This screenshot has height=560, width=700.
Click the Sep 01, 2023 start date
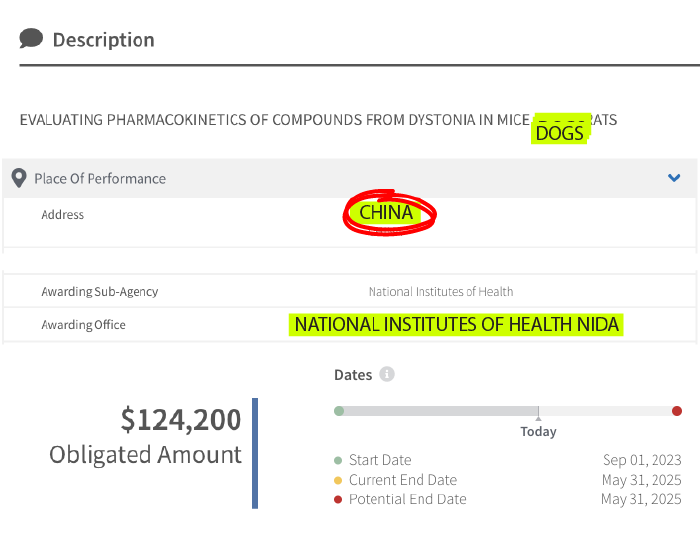(x=641, y=461)
